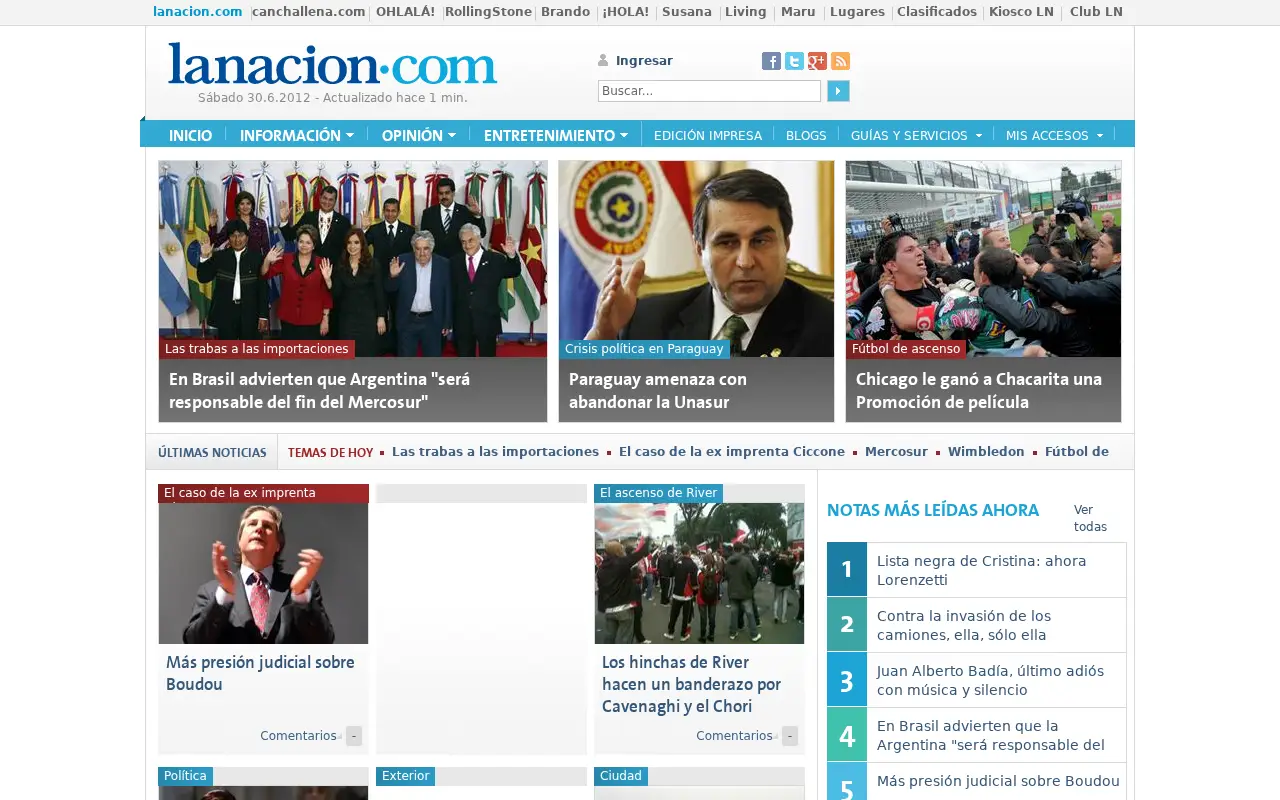Go to INICIO in the navigation bar
This screenshot has width=1280, height=800.
point(190,135)
